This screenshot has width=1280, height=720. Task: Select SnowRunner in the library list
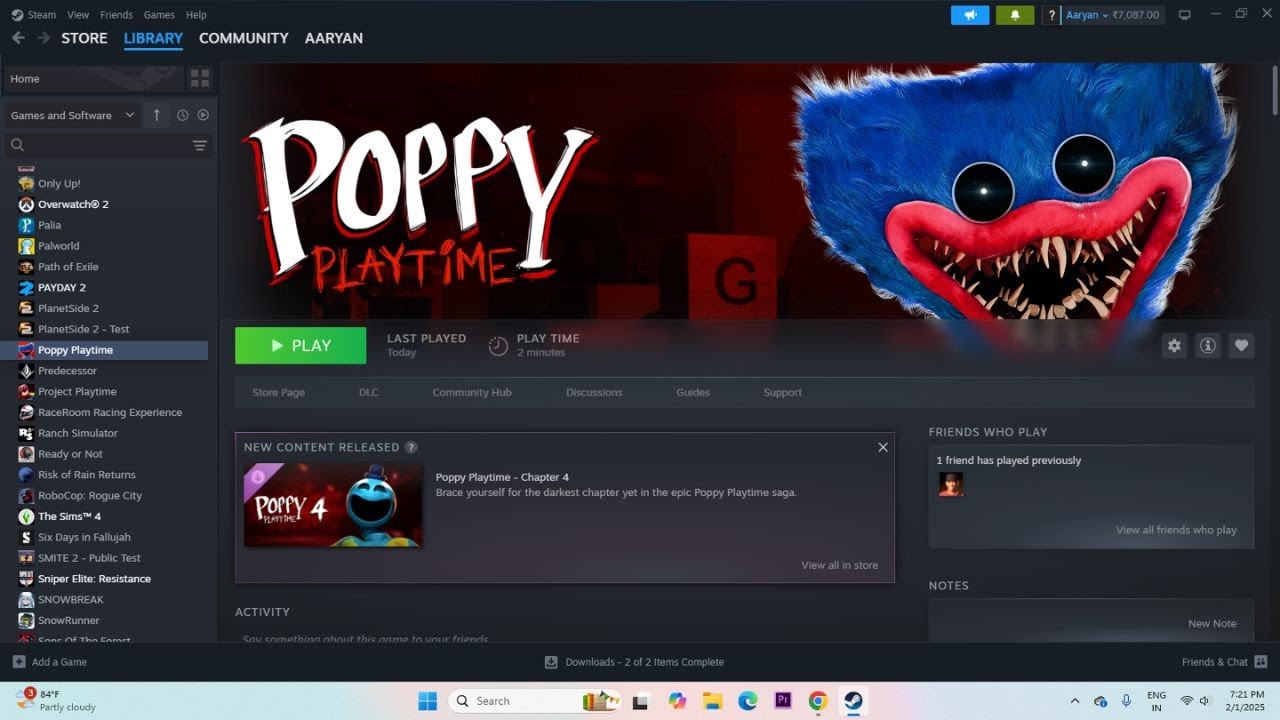(x=68, y=620)
